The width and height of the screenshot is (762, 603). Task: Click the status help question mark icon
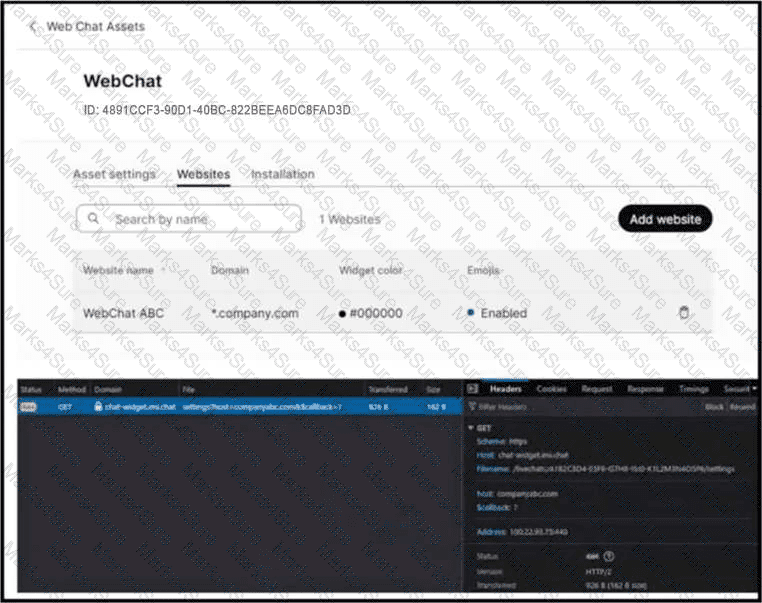(609, 556)
